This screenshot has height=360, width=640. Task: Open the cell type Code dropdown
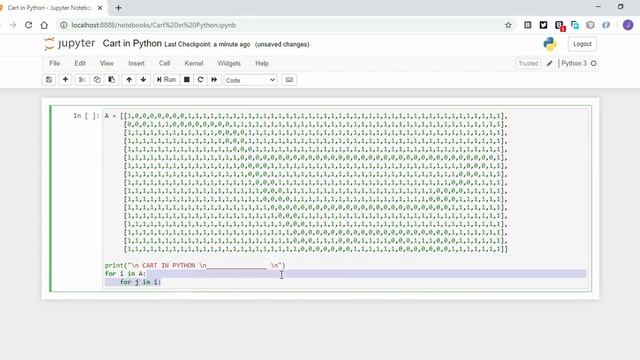(x=250, y=80)
